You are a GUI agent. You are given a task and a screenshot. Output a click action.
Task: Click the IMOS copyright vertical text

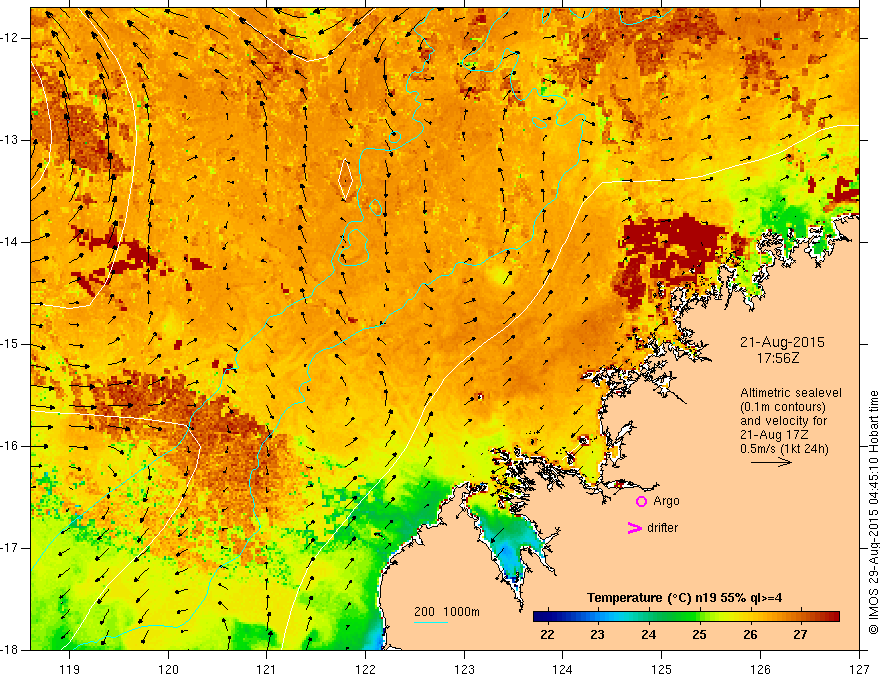(873, 512)
